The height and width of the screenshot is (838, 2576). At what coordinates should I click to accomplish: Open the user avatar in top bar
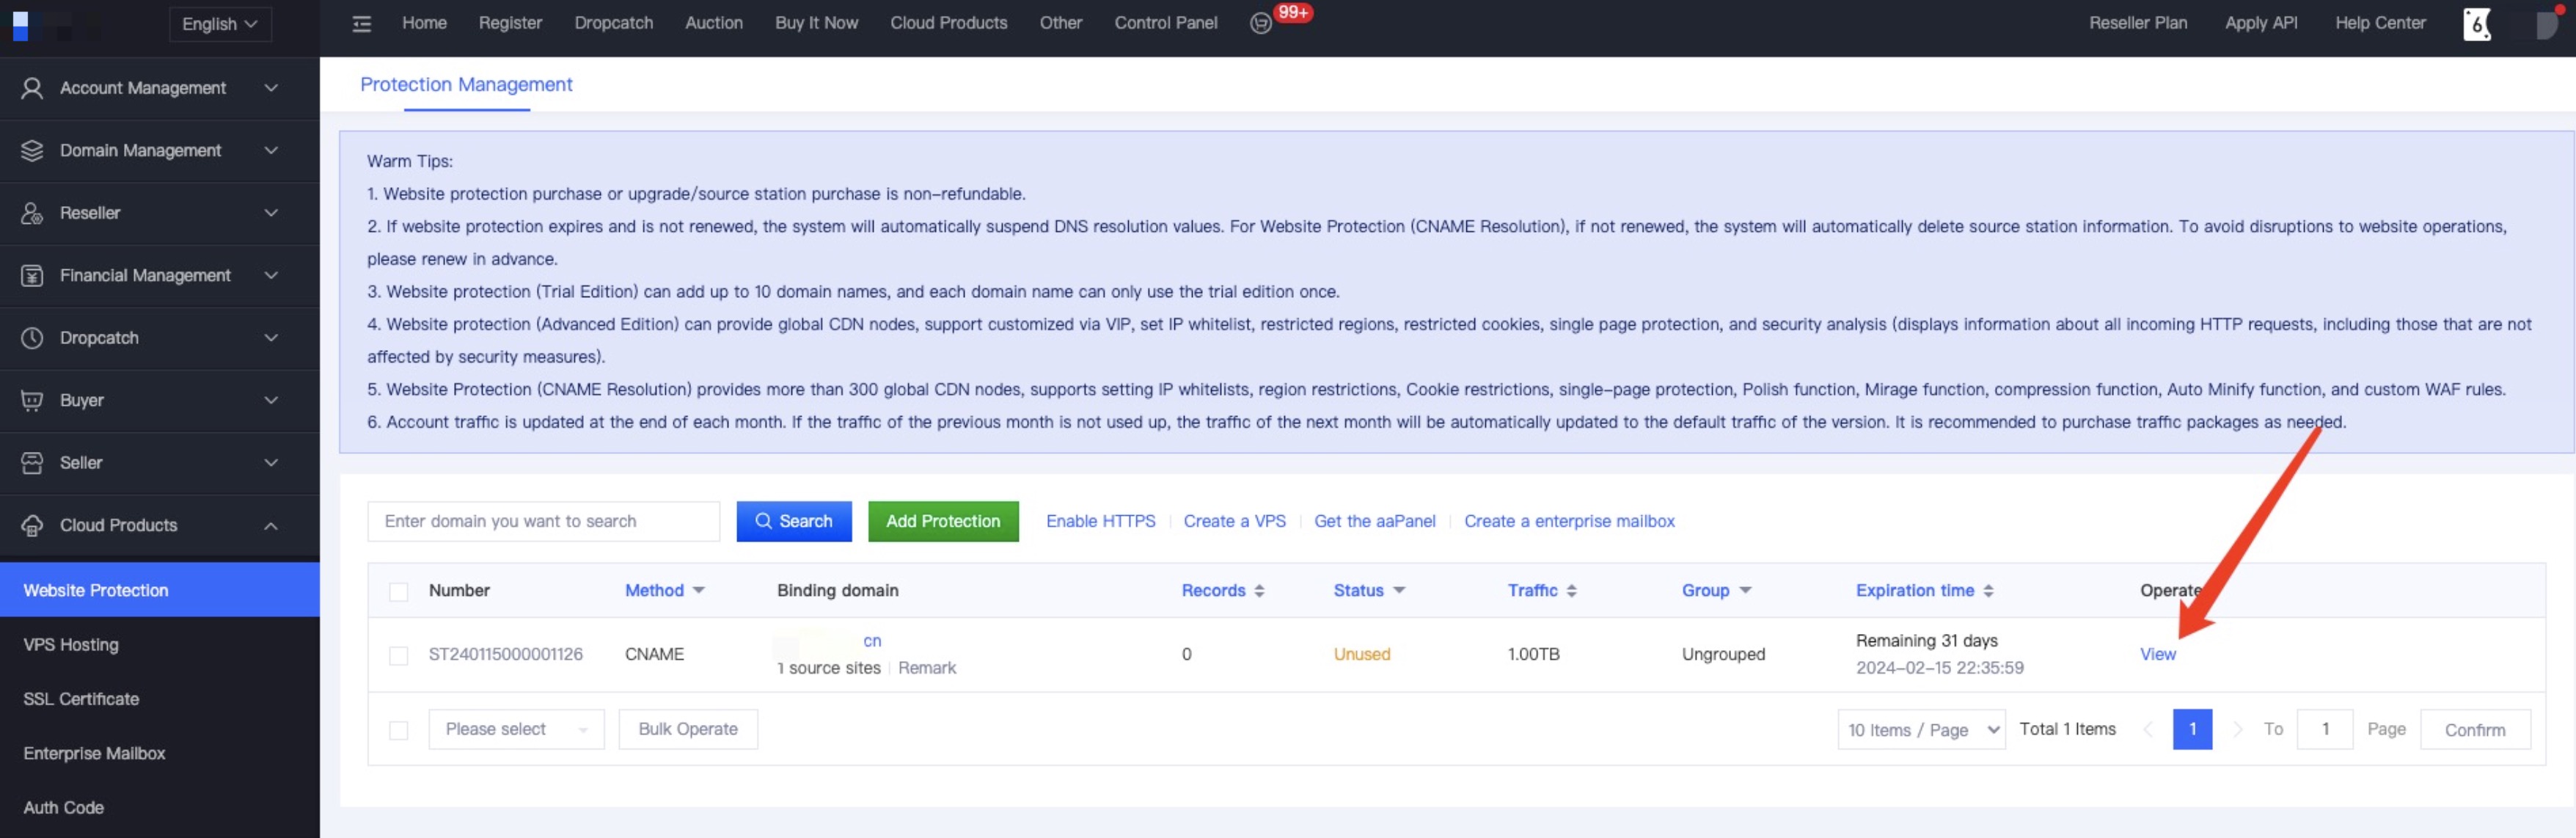tap(2477, 24)
